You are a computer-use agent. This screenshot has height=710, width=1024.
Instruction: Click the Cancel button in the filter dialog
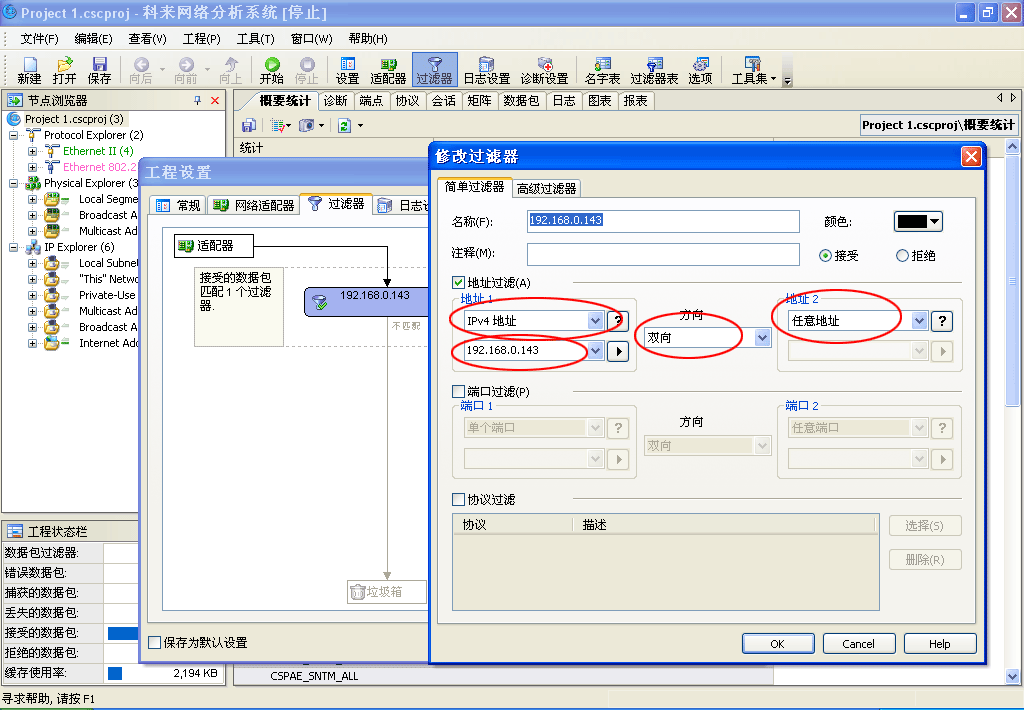pos(858,644)
